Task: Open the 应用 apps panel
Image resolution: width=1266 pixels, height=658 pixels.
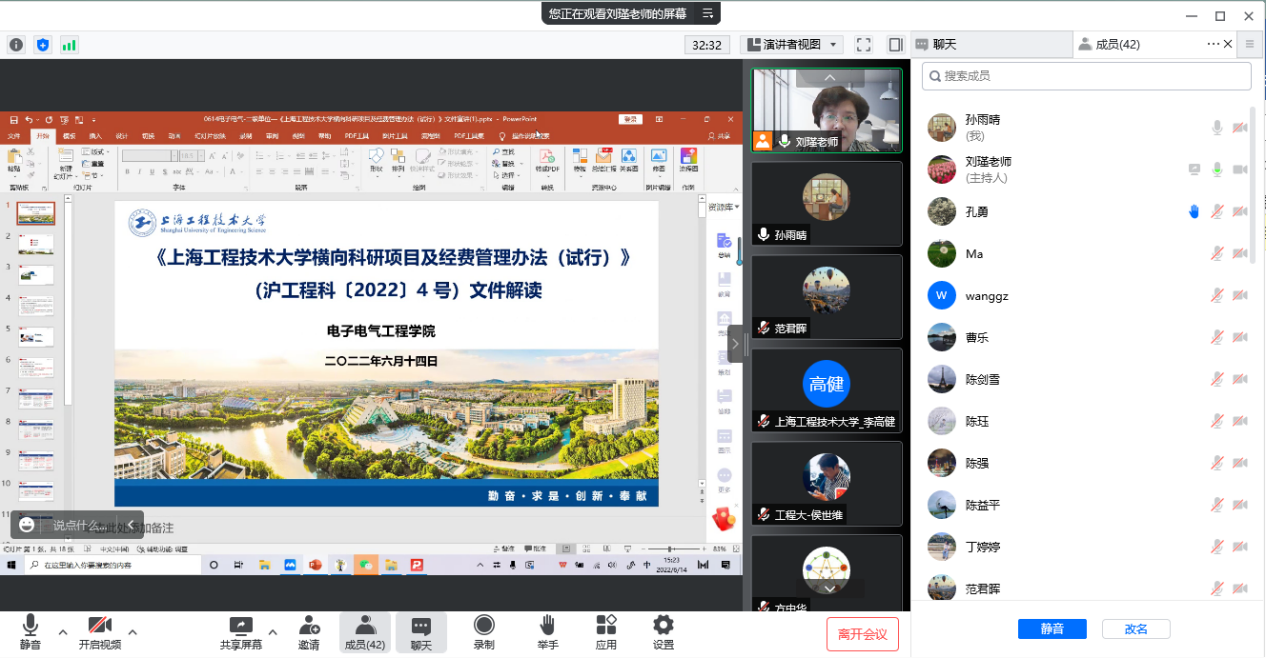Action: (x=606, y=633)
